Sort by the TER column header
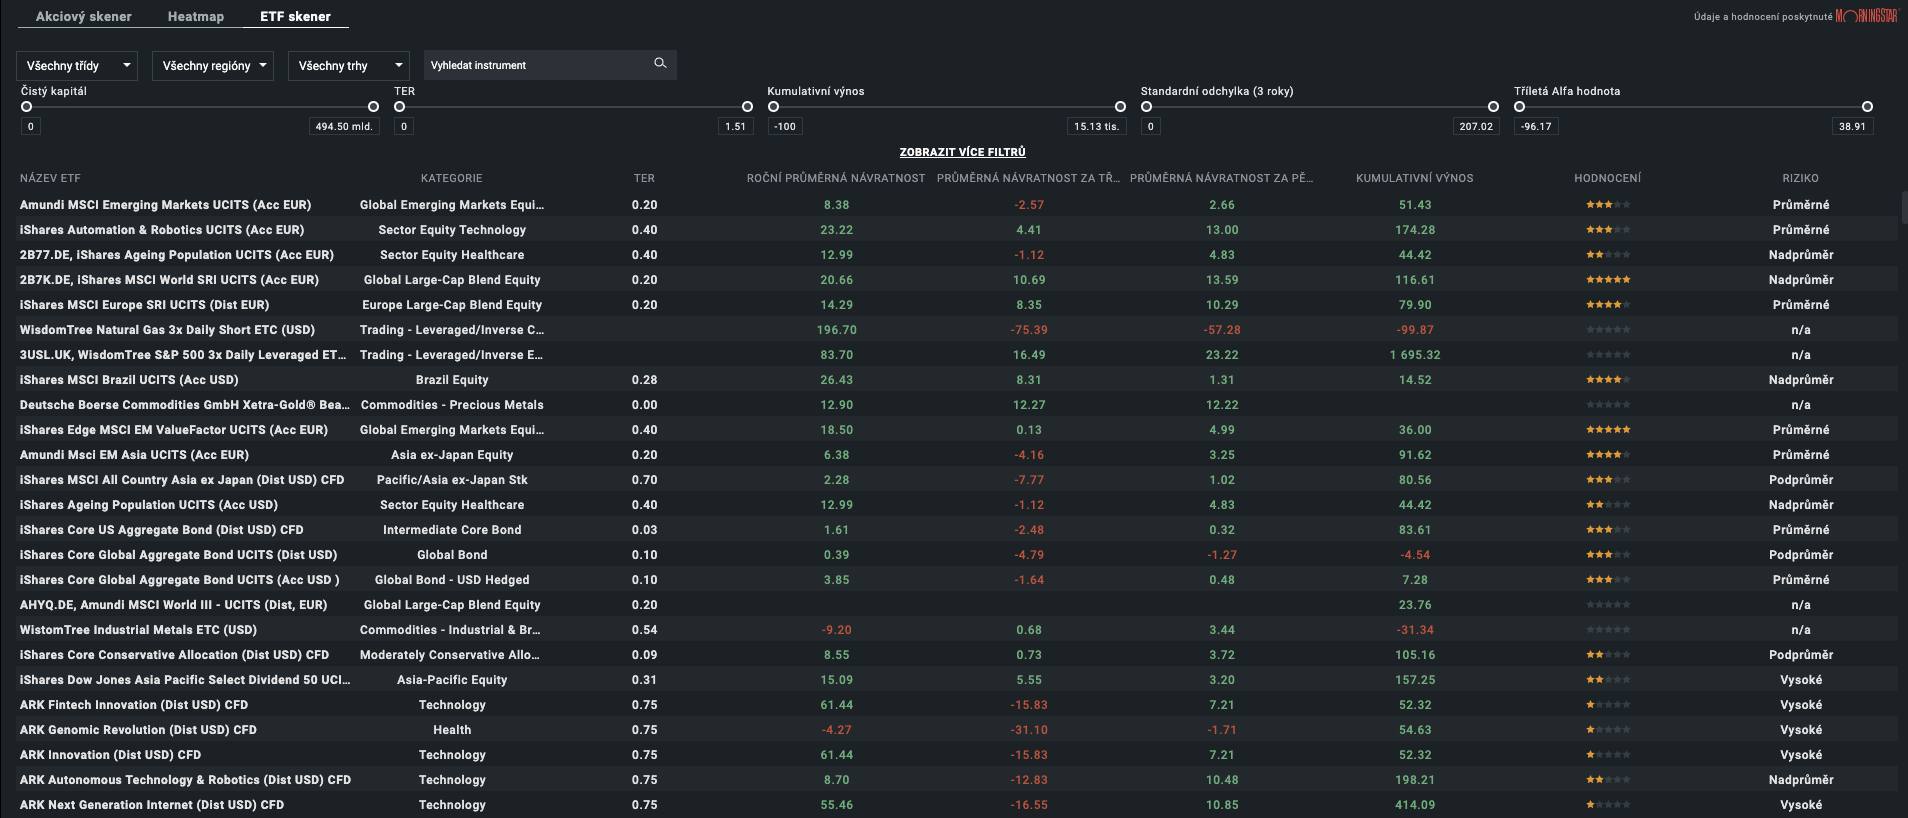 [644, 178]
